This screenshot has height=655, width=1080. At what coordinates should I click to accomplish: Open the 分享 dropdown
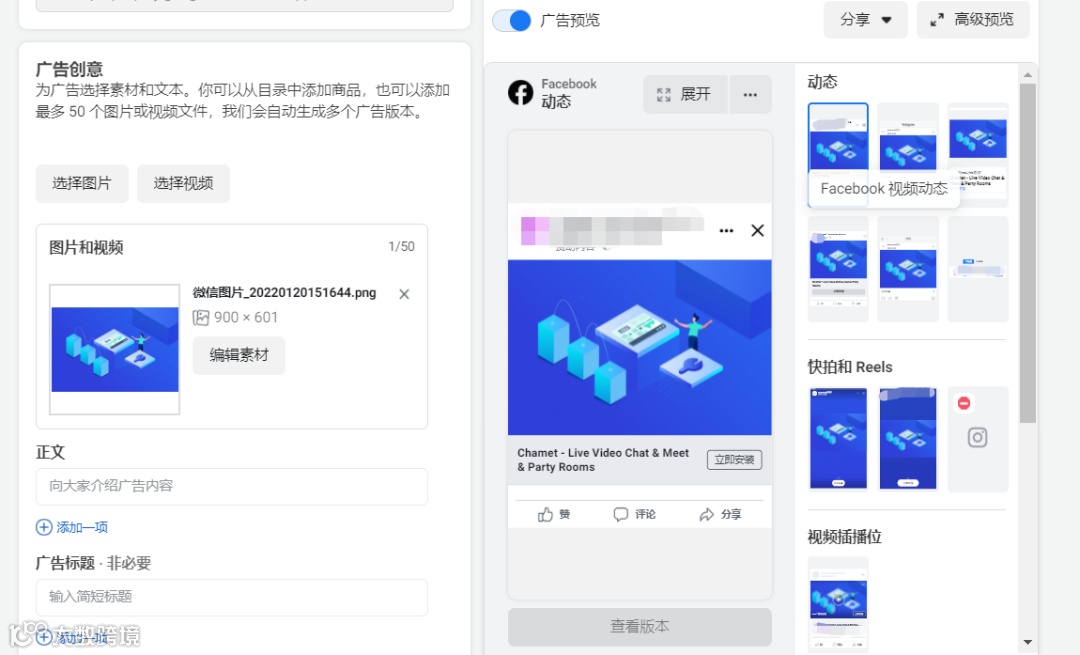pos(865,20)
